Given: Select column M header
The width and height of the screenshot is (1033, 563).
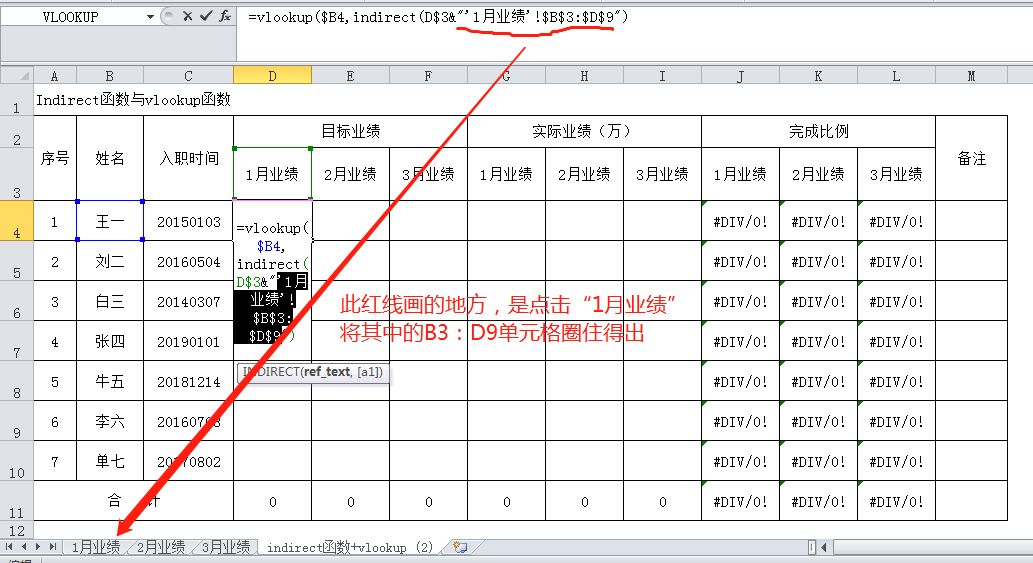Looking at the screenshot, I should click(x=971, y=76).
